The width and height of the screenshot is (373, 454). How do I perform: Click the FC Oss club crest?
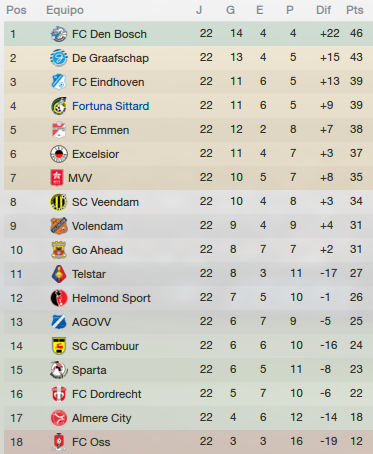coord(59,442)
